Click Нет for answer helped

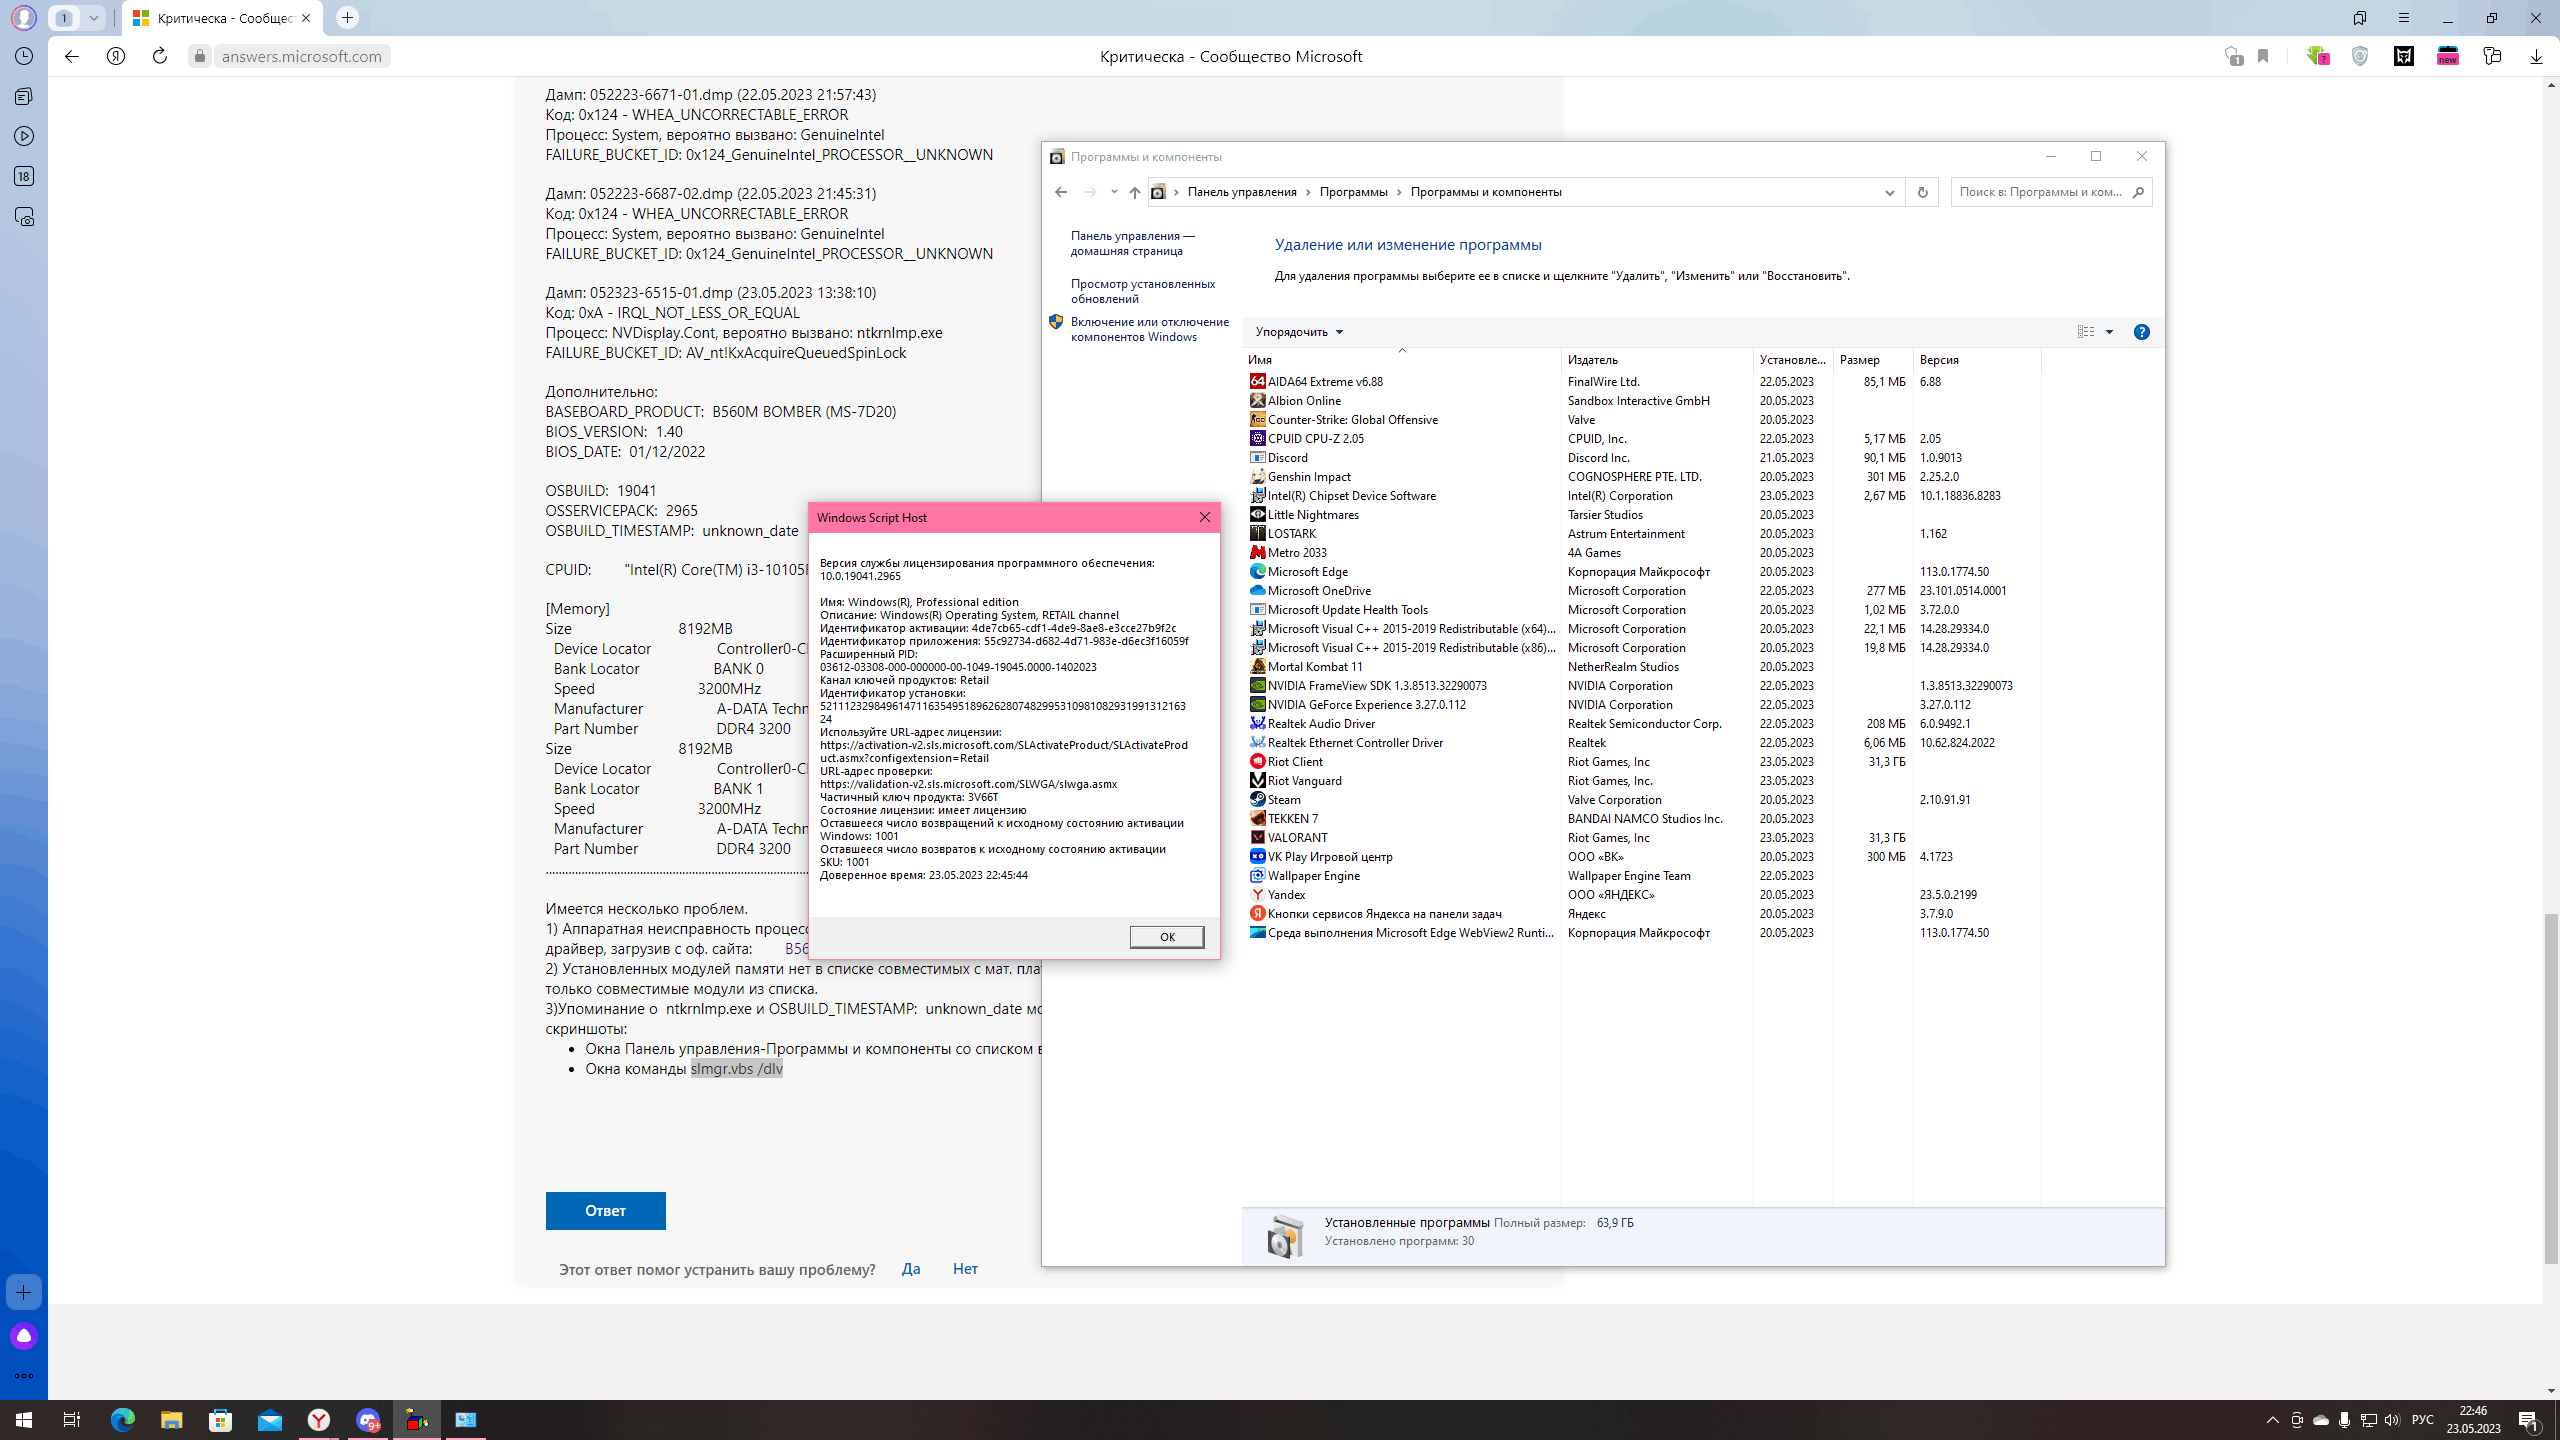(x=965, y=1269)
